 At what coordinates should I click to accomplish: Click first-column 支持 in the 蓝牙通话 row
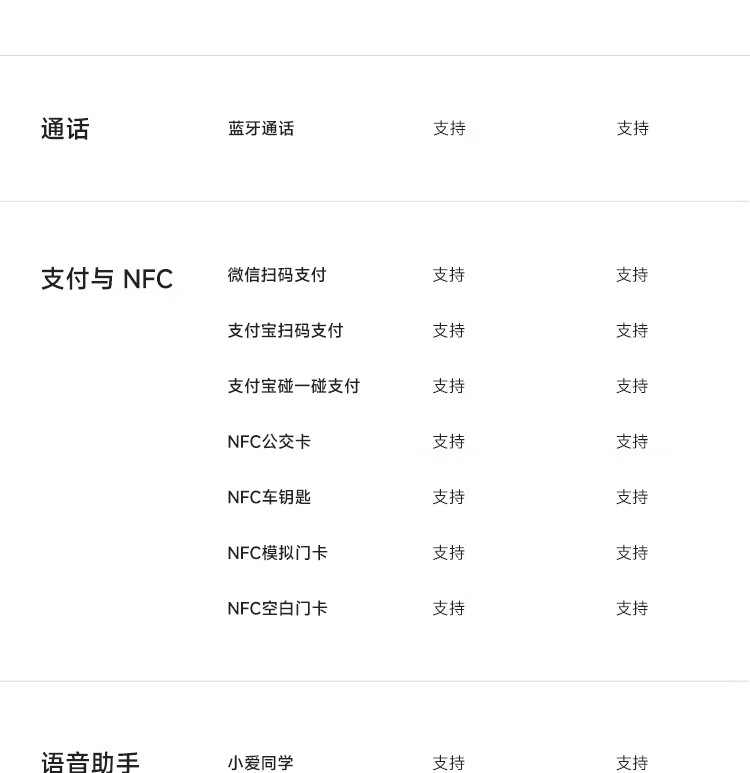(449, 129)
